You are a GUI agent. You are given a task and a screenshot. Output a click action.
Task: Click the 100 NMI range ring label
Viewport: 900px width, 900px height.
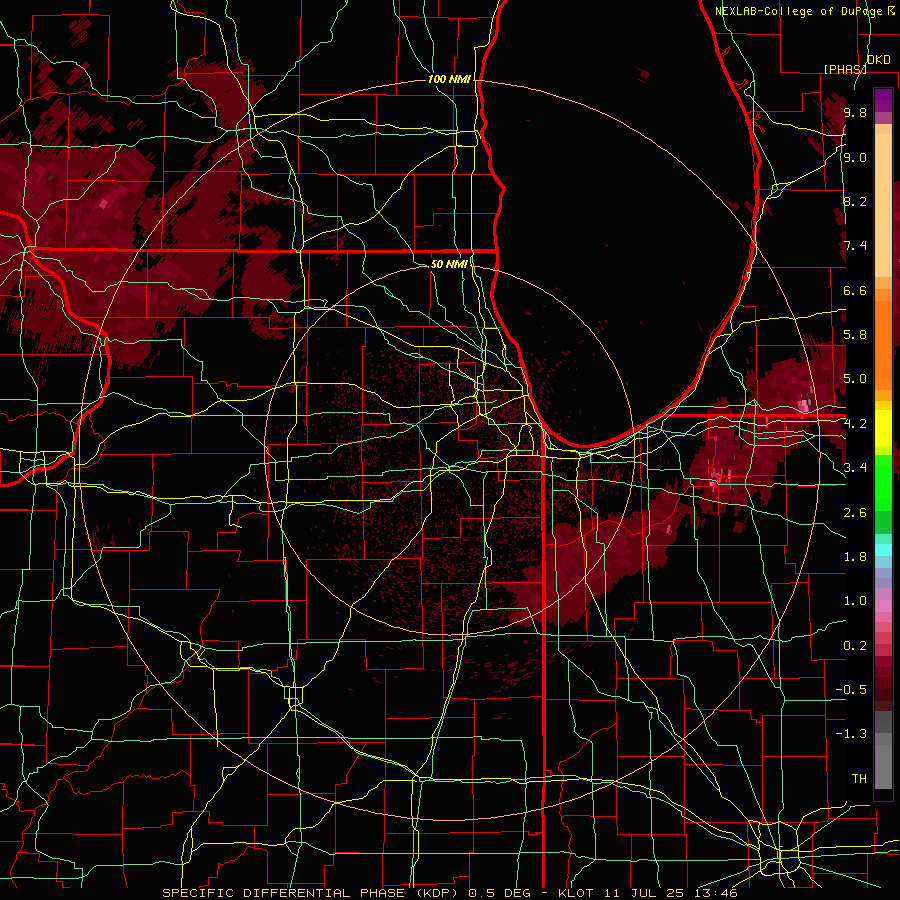tap(449, 79)
